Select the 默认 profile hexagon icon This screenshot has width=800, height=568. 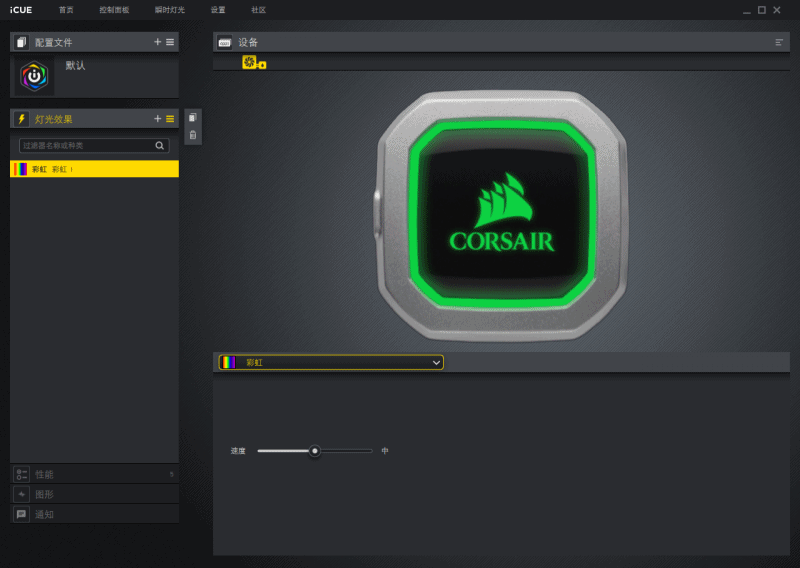point(34,76)
